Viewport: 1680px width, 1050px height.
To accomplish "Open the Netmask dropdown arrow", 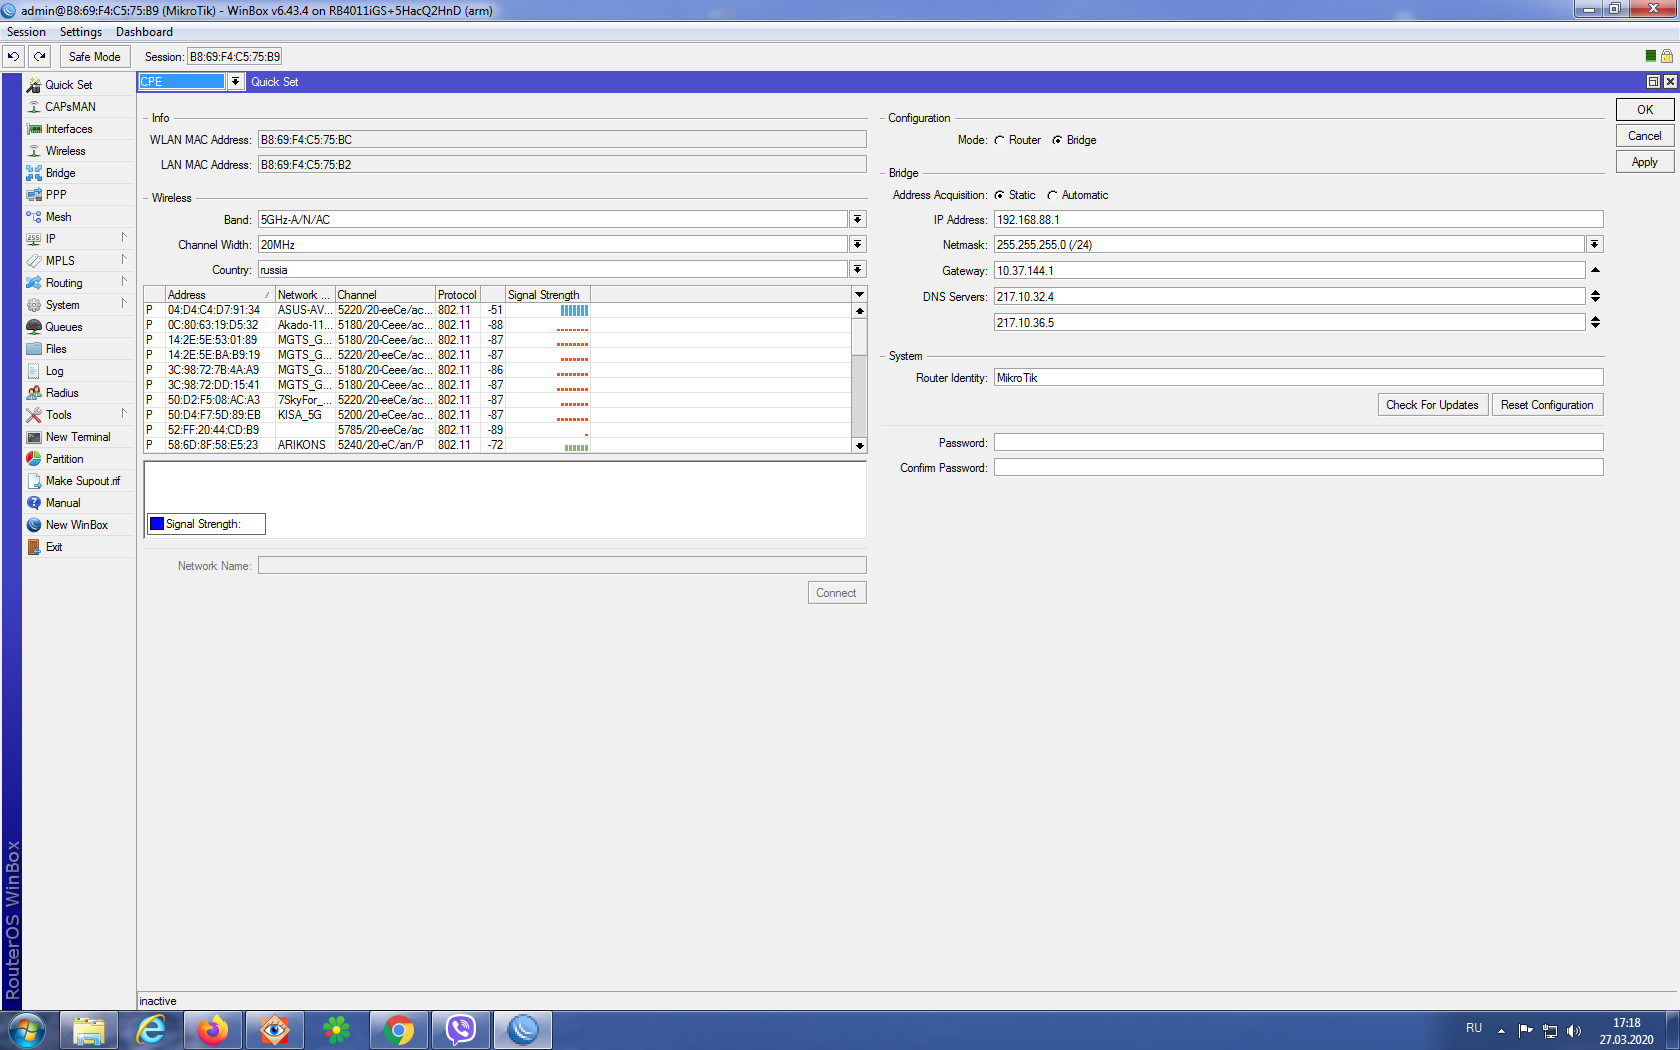I will [x=1595, y=244].
